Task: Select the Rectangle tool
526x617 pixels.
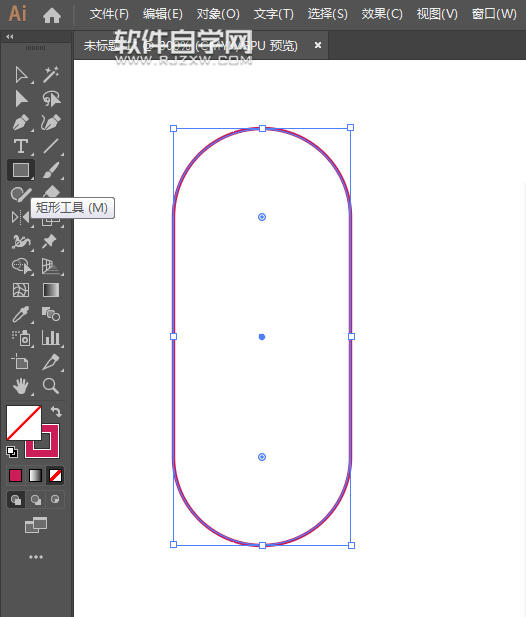Action: 21,170
